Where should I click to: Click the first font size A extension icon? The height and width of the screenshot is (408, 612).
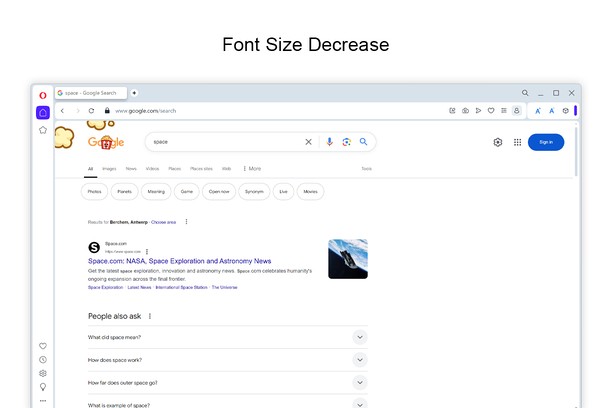(538, 111)
